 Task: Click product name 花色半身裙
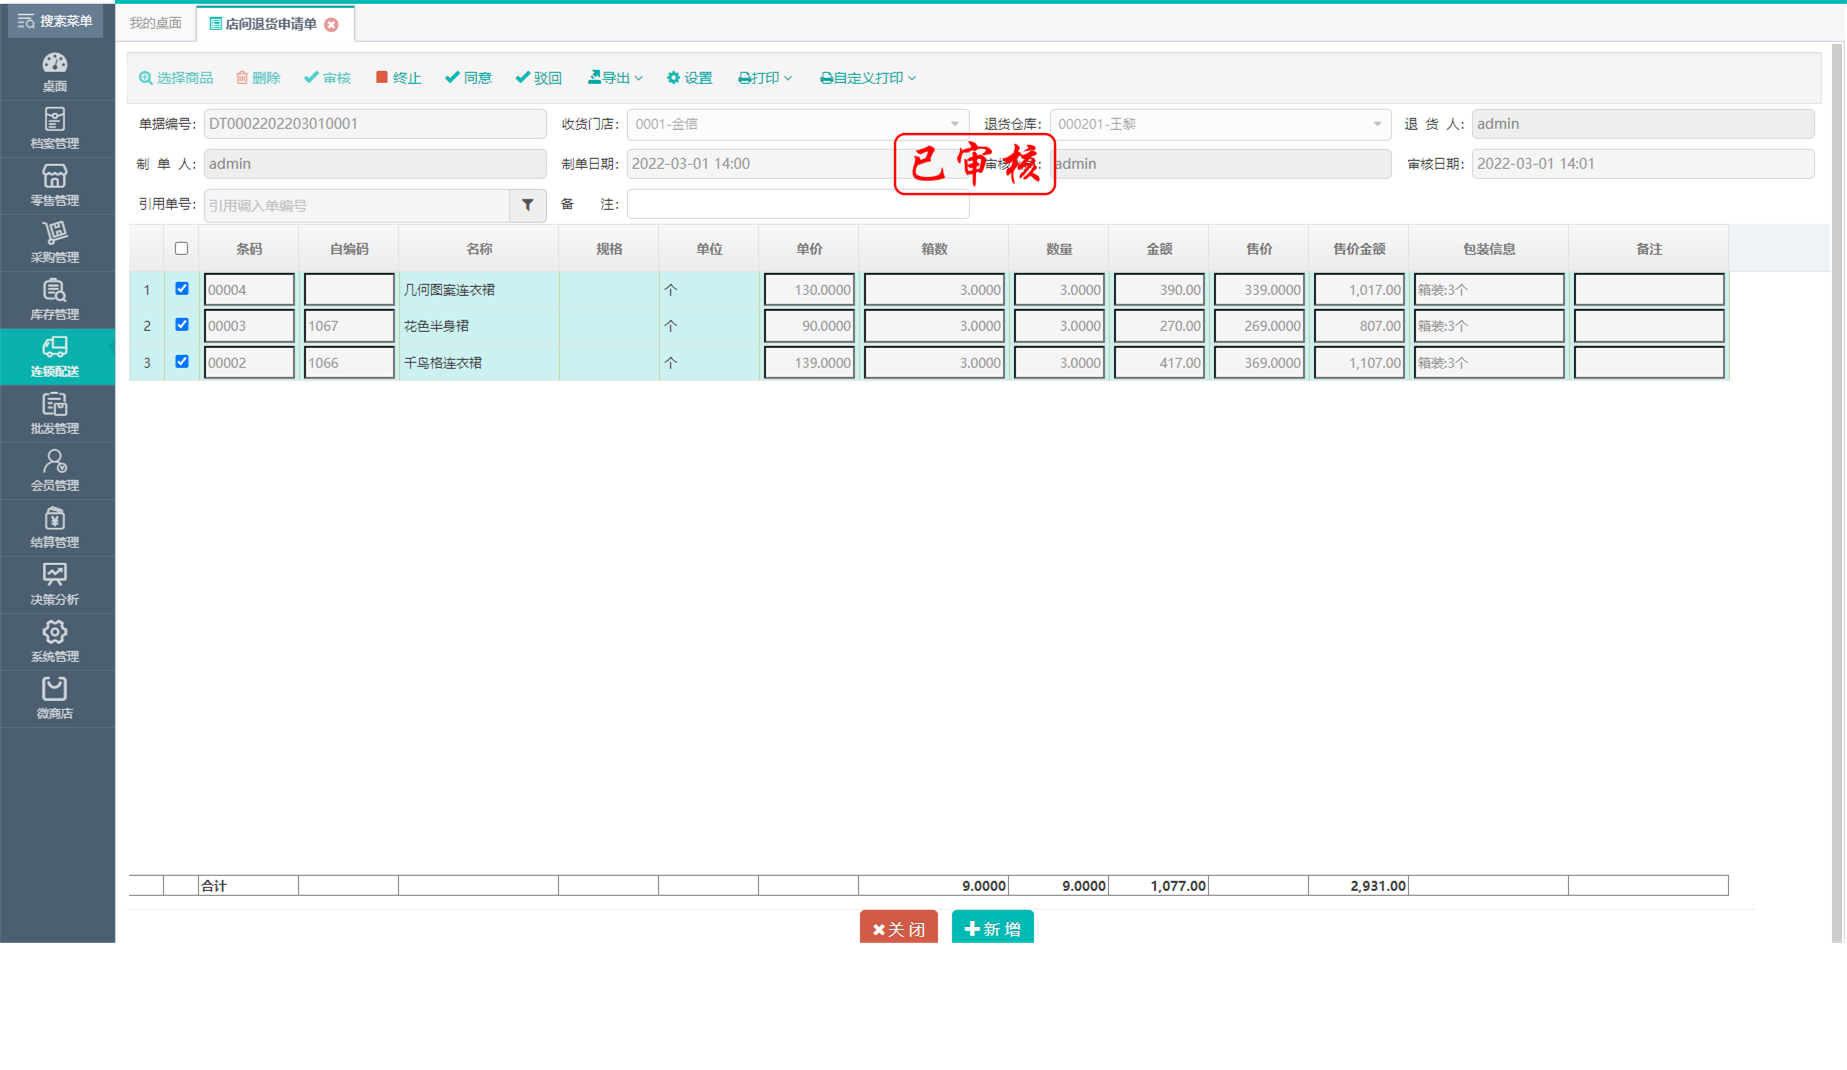436,326
